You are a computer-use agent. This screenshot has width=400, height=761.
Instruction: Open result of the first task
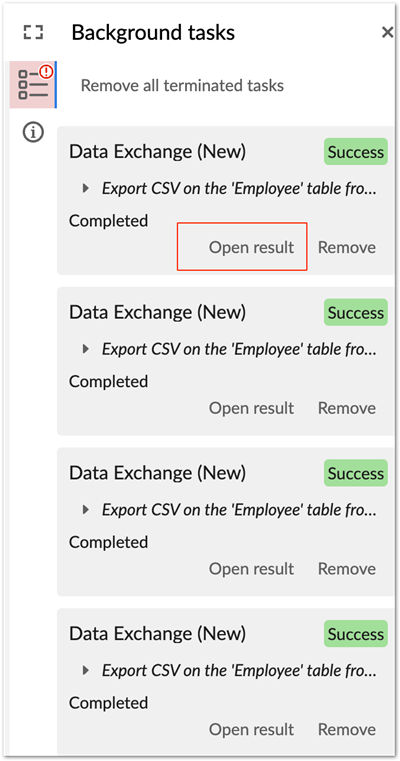(251, 247)
